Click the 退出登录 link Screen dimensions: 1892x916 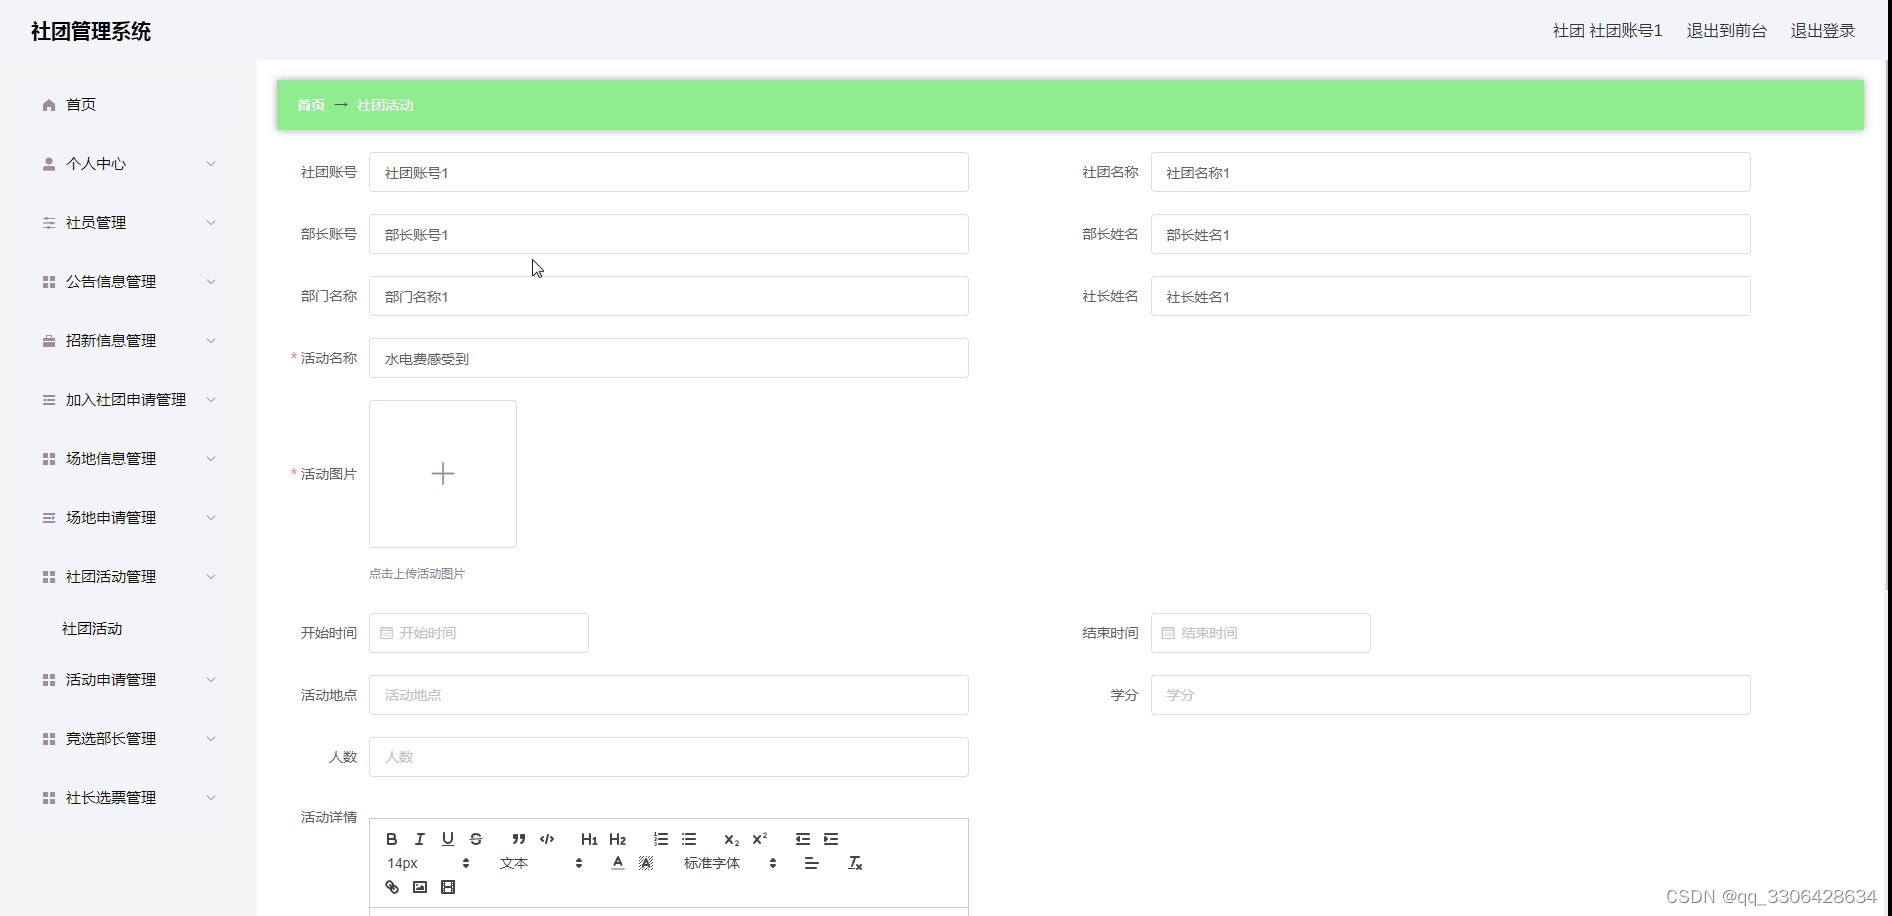pyautogui.click(x=1823, y=31)
